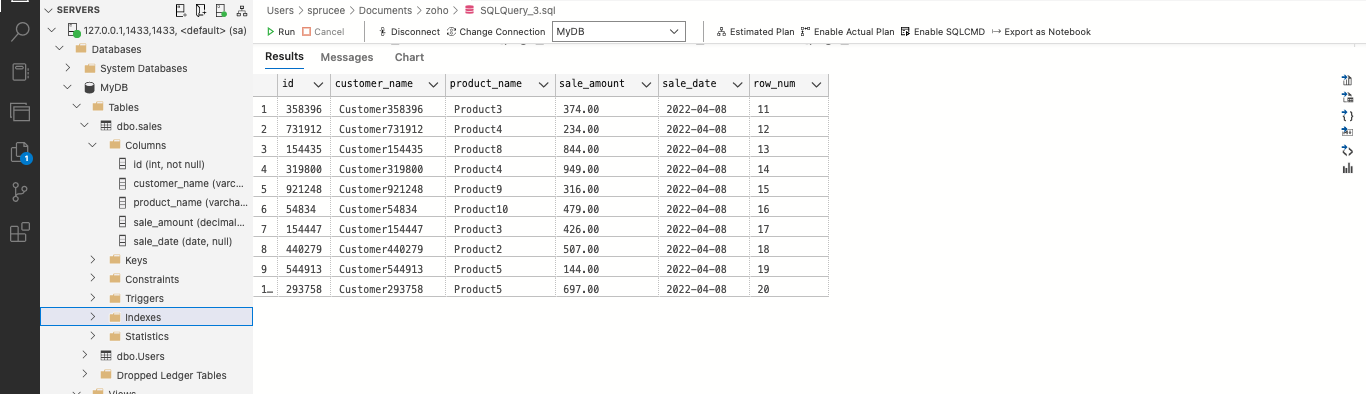Select the id (int, not null) column
This screenshot has height=394, width=1366.
168,164
